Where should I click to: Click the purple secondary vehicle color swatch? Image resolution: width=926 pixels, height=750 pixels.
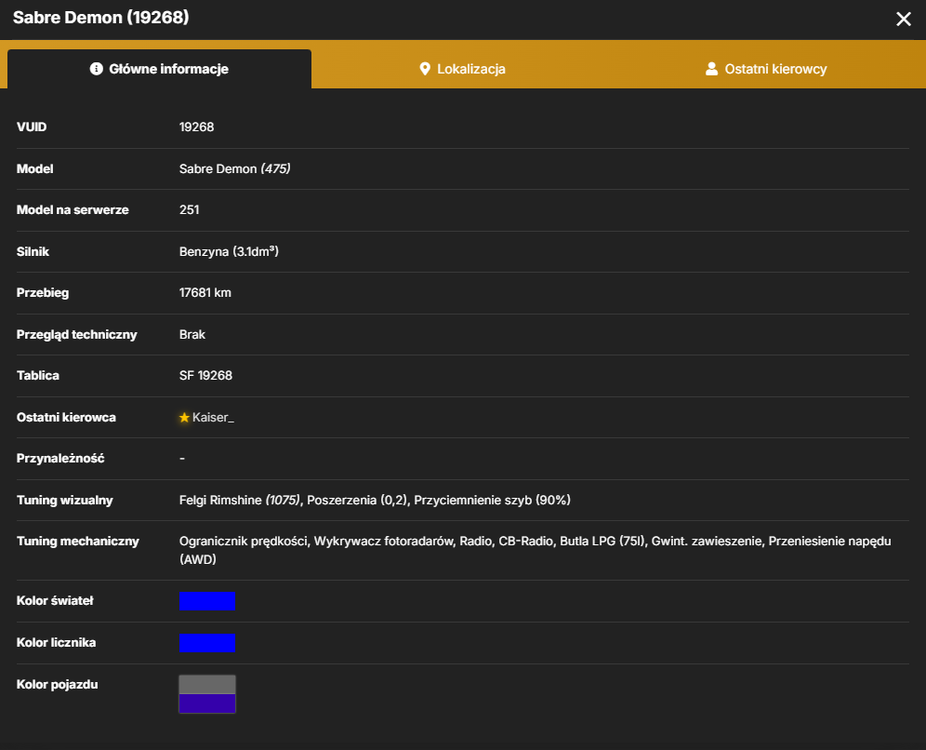pos(207,703)
